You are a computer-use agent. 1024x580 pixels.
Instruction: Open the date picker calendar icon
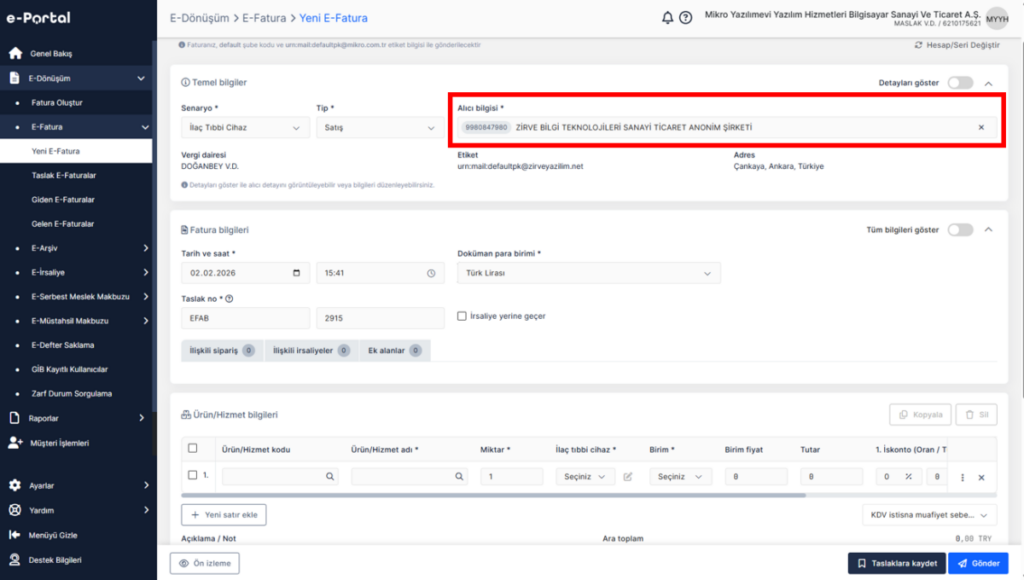click(x=296, y=273)
